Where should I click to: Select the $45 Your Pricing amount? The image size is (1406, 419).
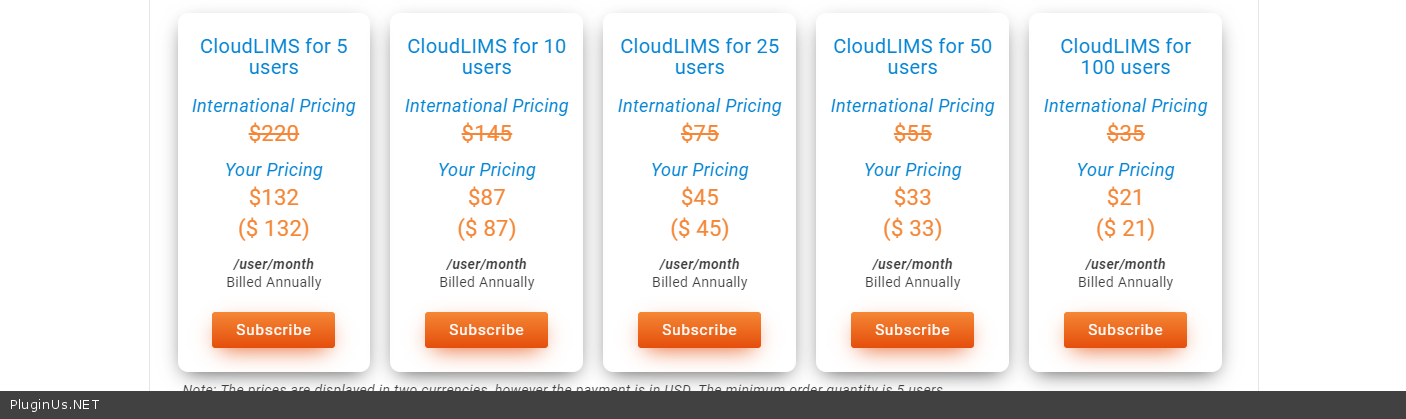point(699,198)
